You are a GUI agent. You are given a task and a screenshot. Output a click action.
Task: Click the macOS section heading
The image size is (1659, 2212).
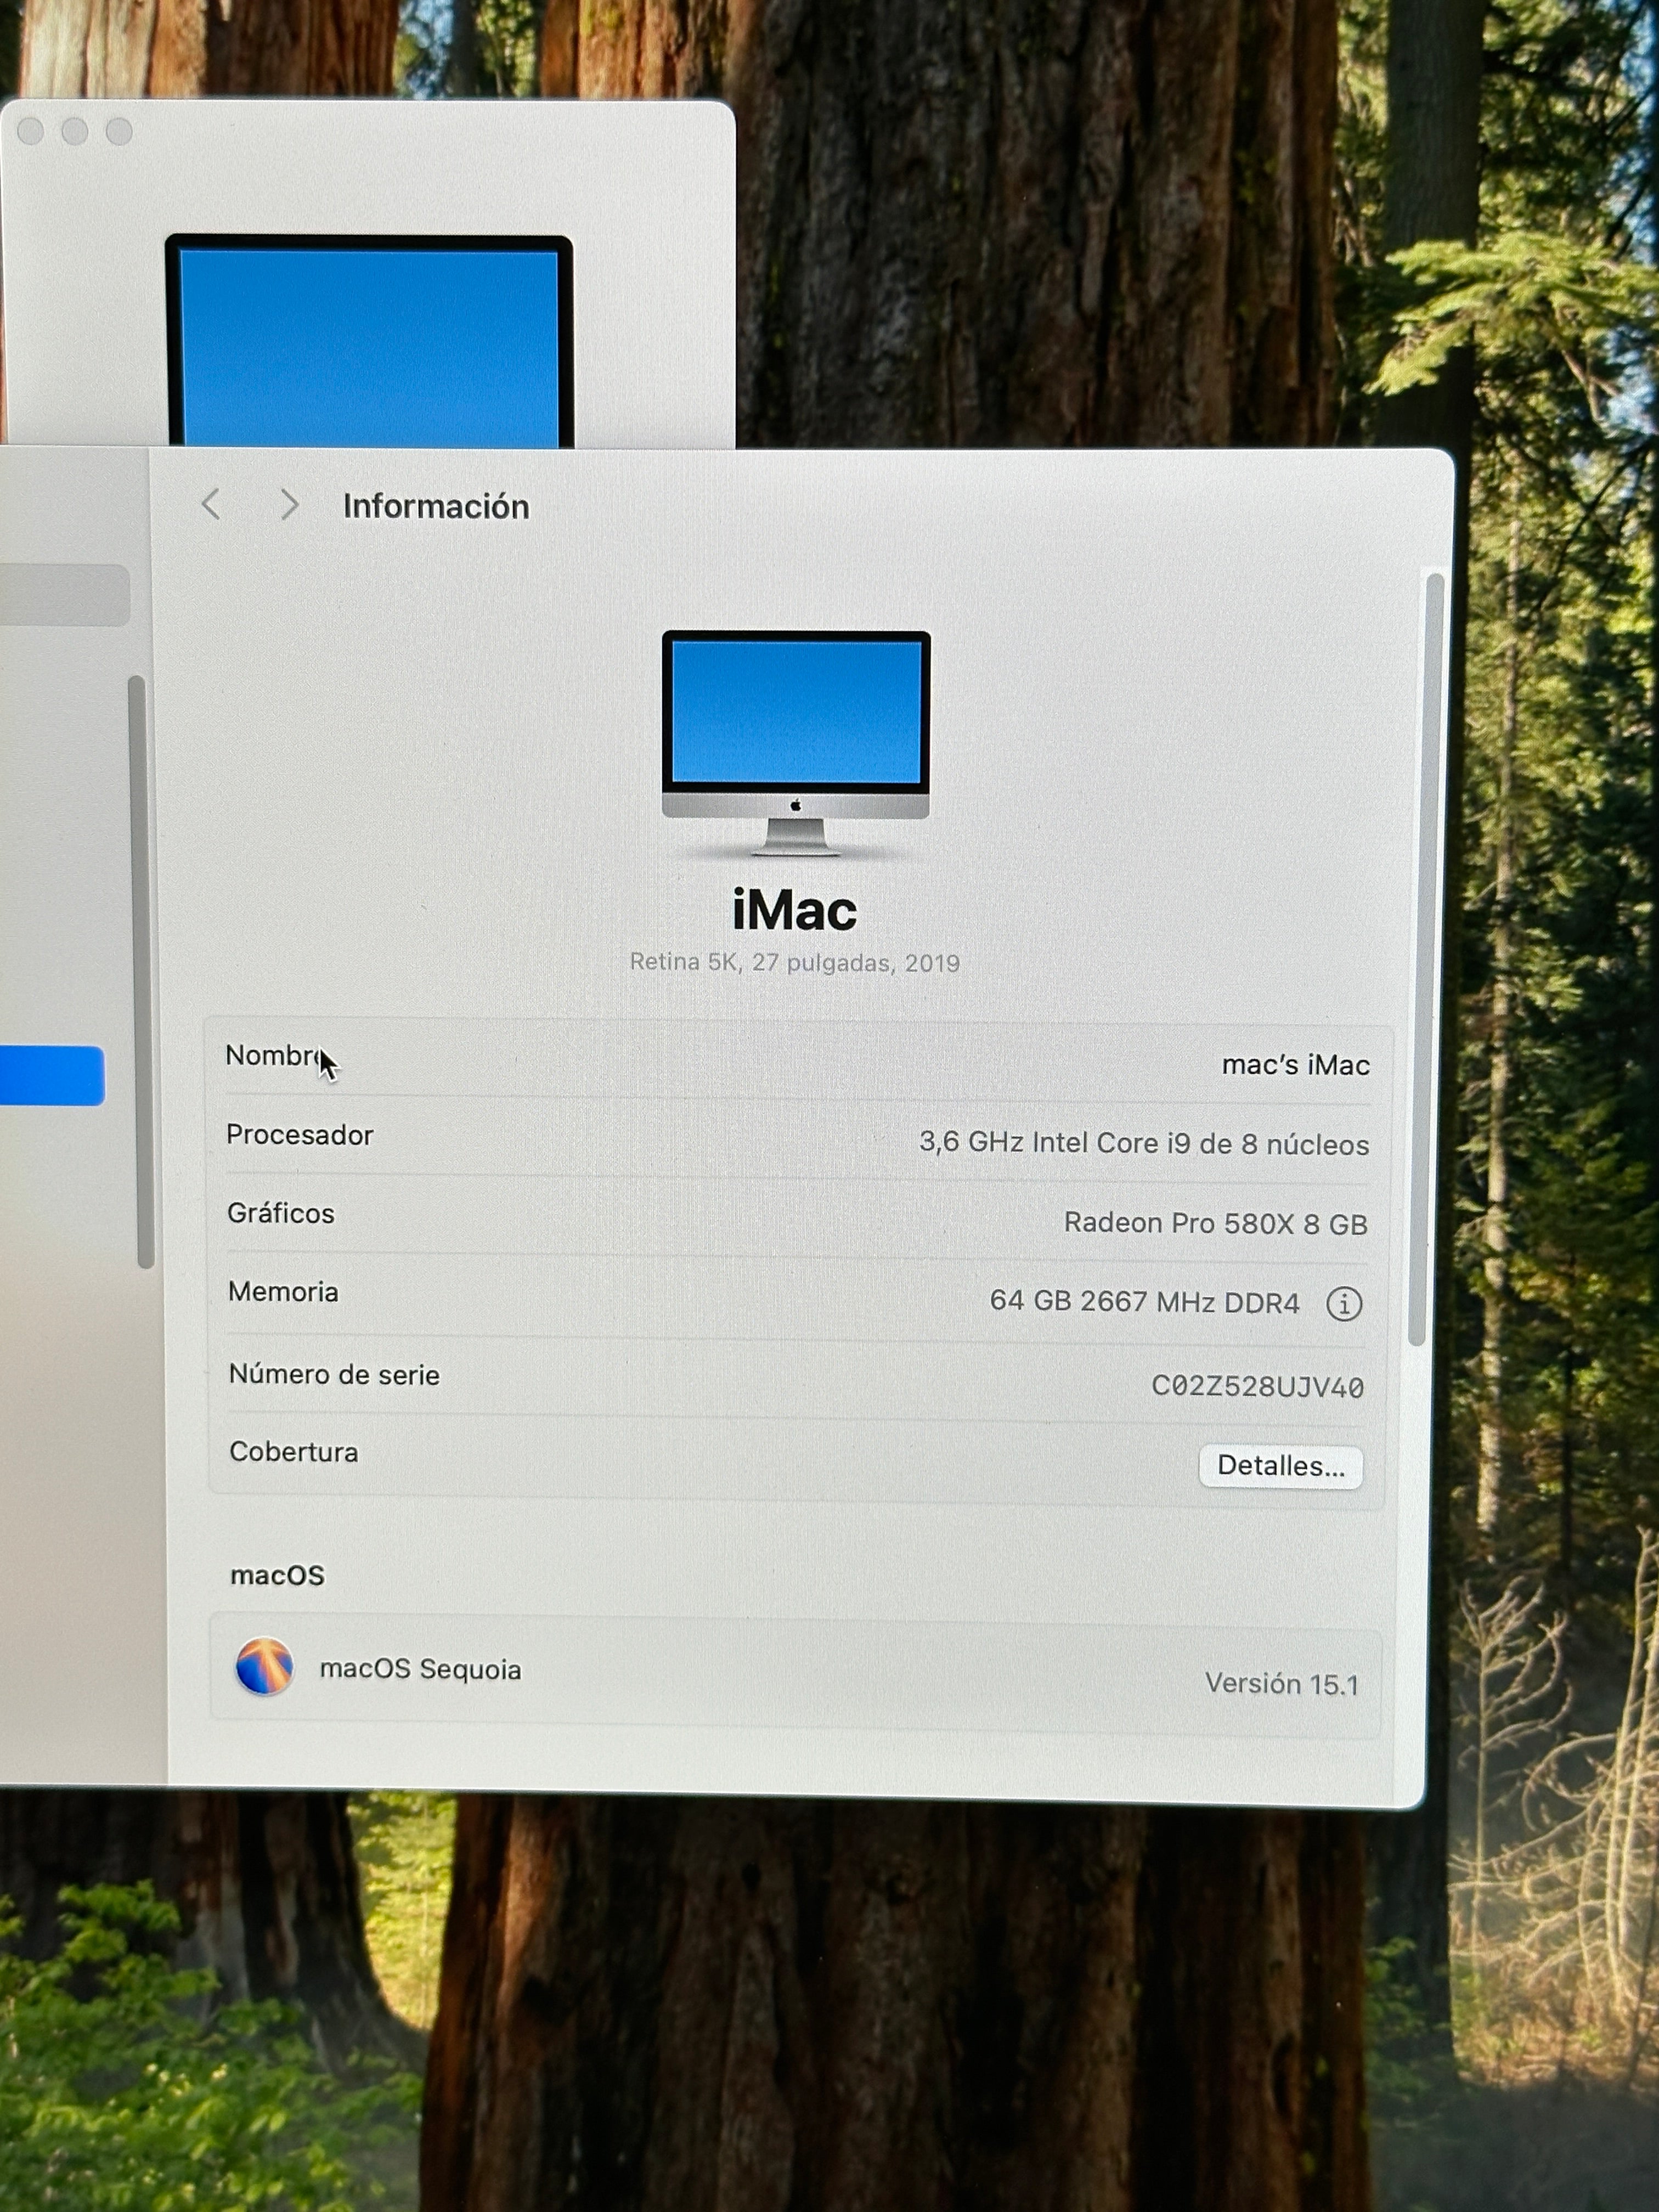(277, 1575)
